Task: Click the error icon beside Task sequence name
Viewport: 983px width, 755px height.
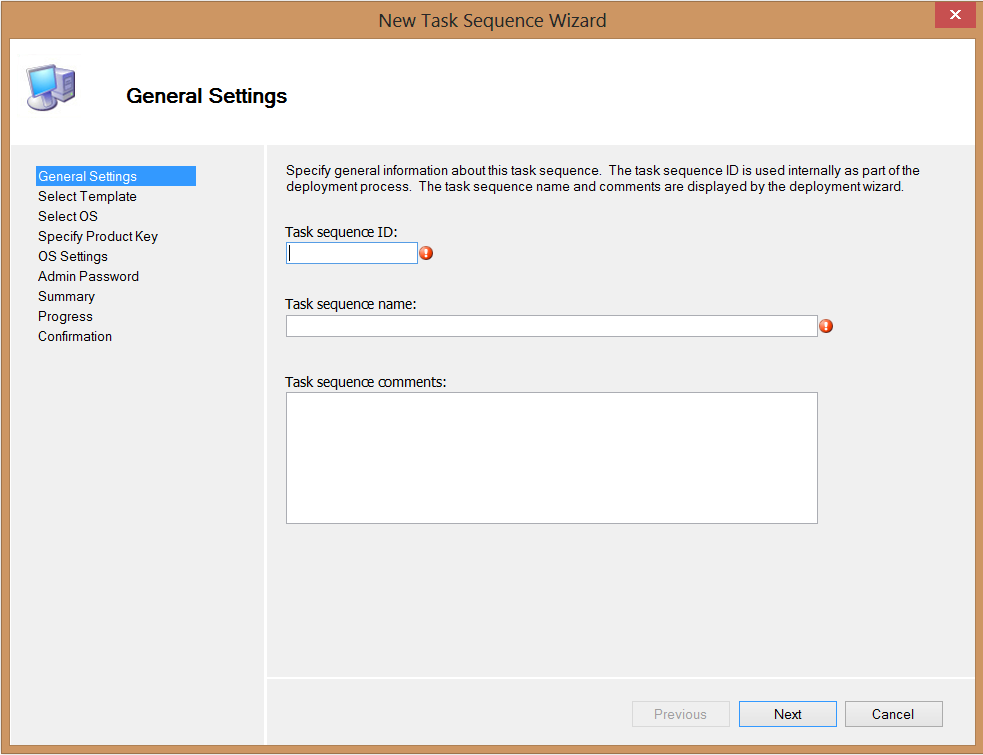Action: click(x=826, y=326)
